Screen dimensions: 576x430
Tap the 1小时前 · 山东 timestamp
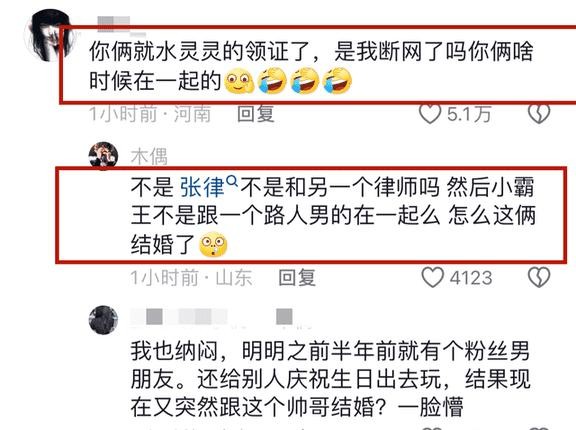pos(191,278)
